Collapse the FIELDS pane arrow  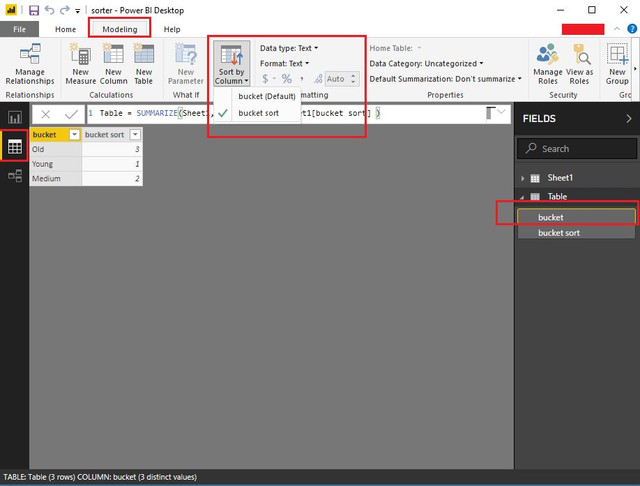(629, 119)
